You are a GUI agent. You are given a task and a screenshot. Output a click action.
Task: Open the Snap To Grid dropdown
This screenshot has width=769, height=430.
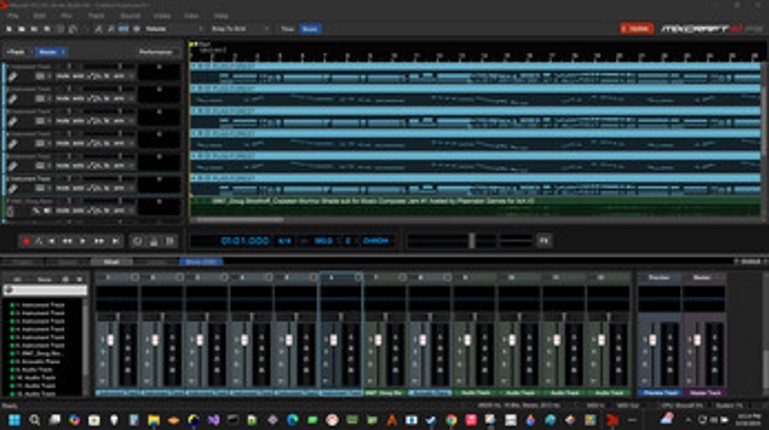point(236,30)
